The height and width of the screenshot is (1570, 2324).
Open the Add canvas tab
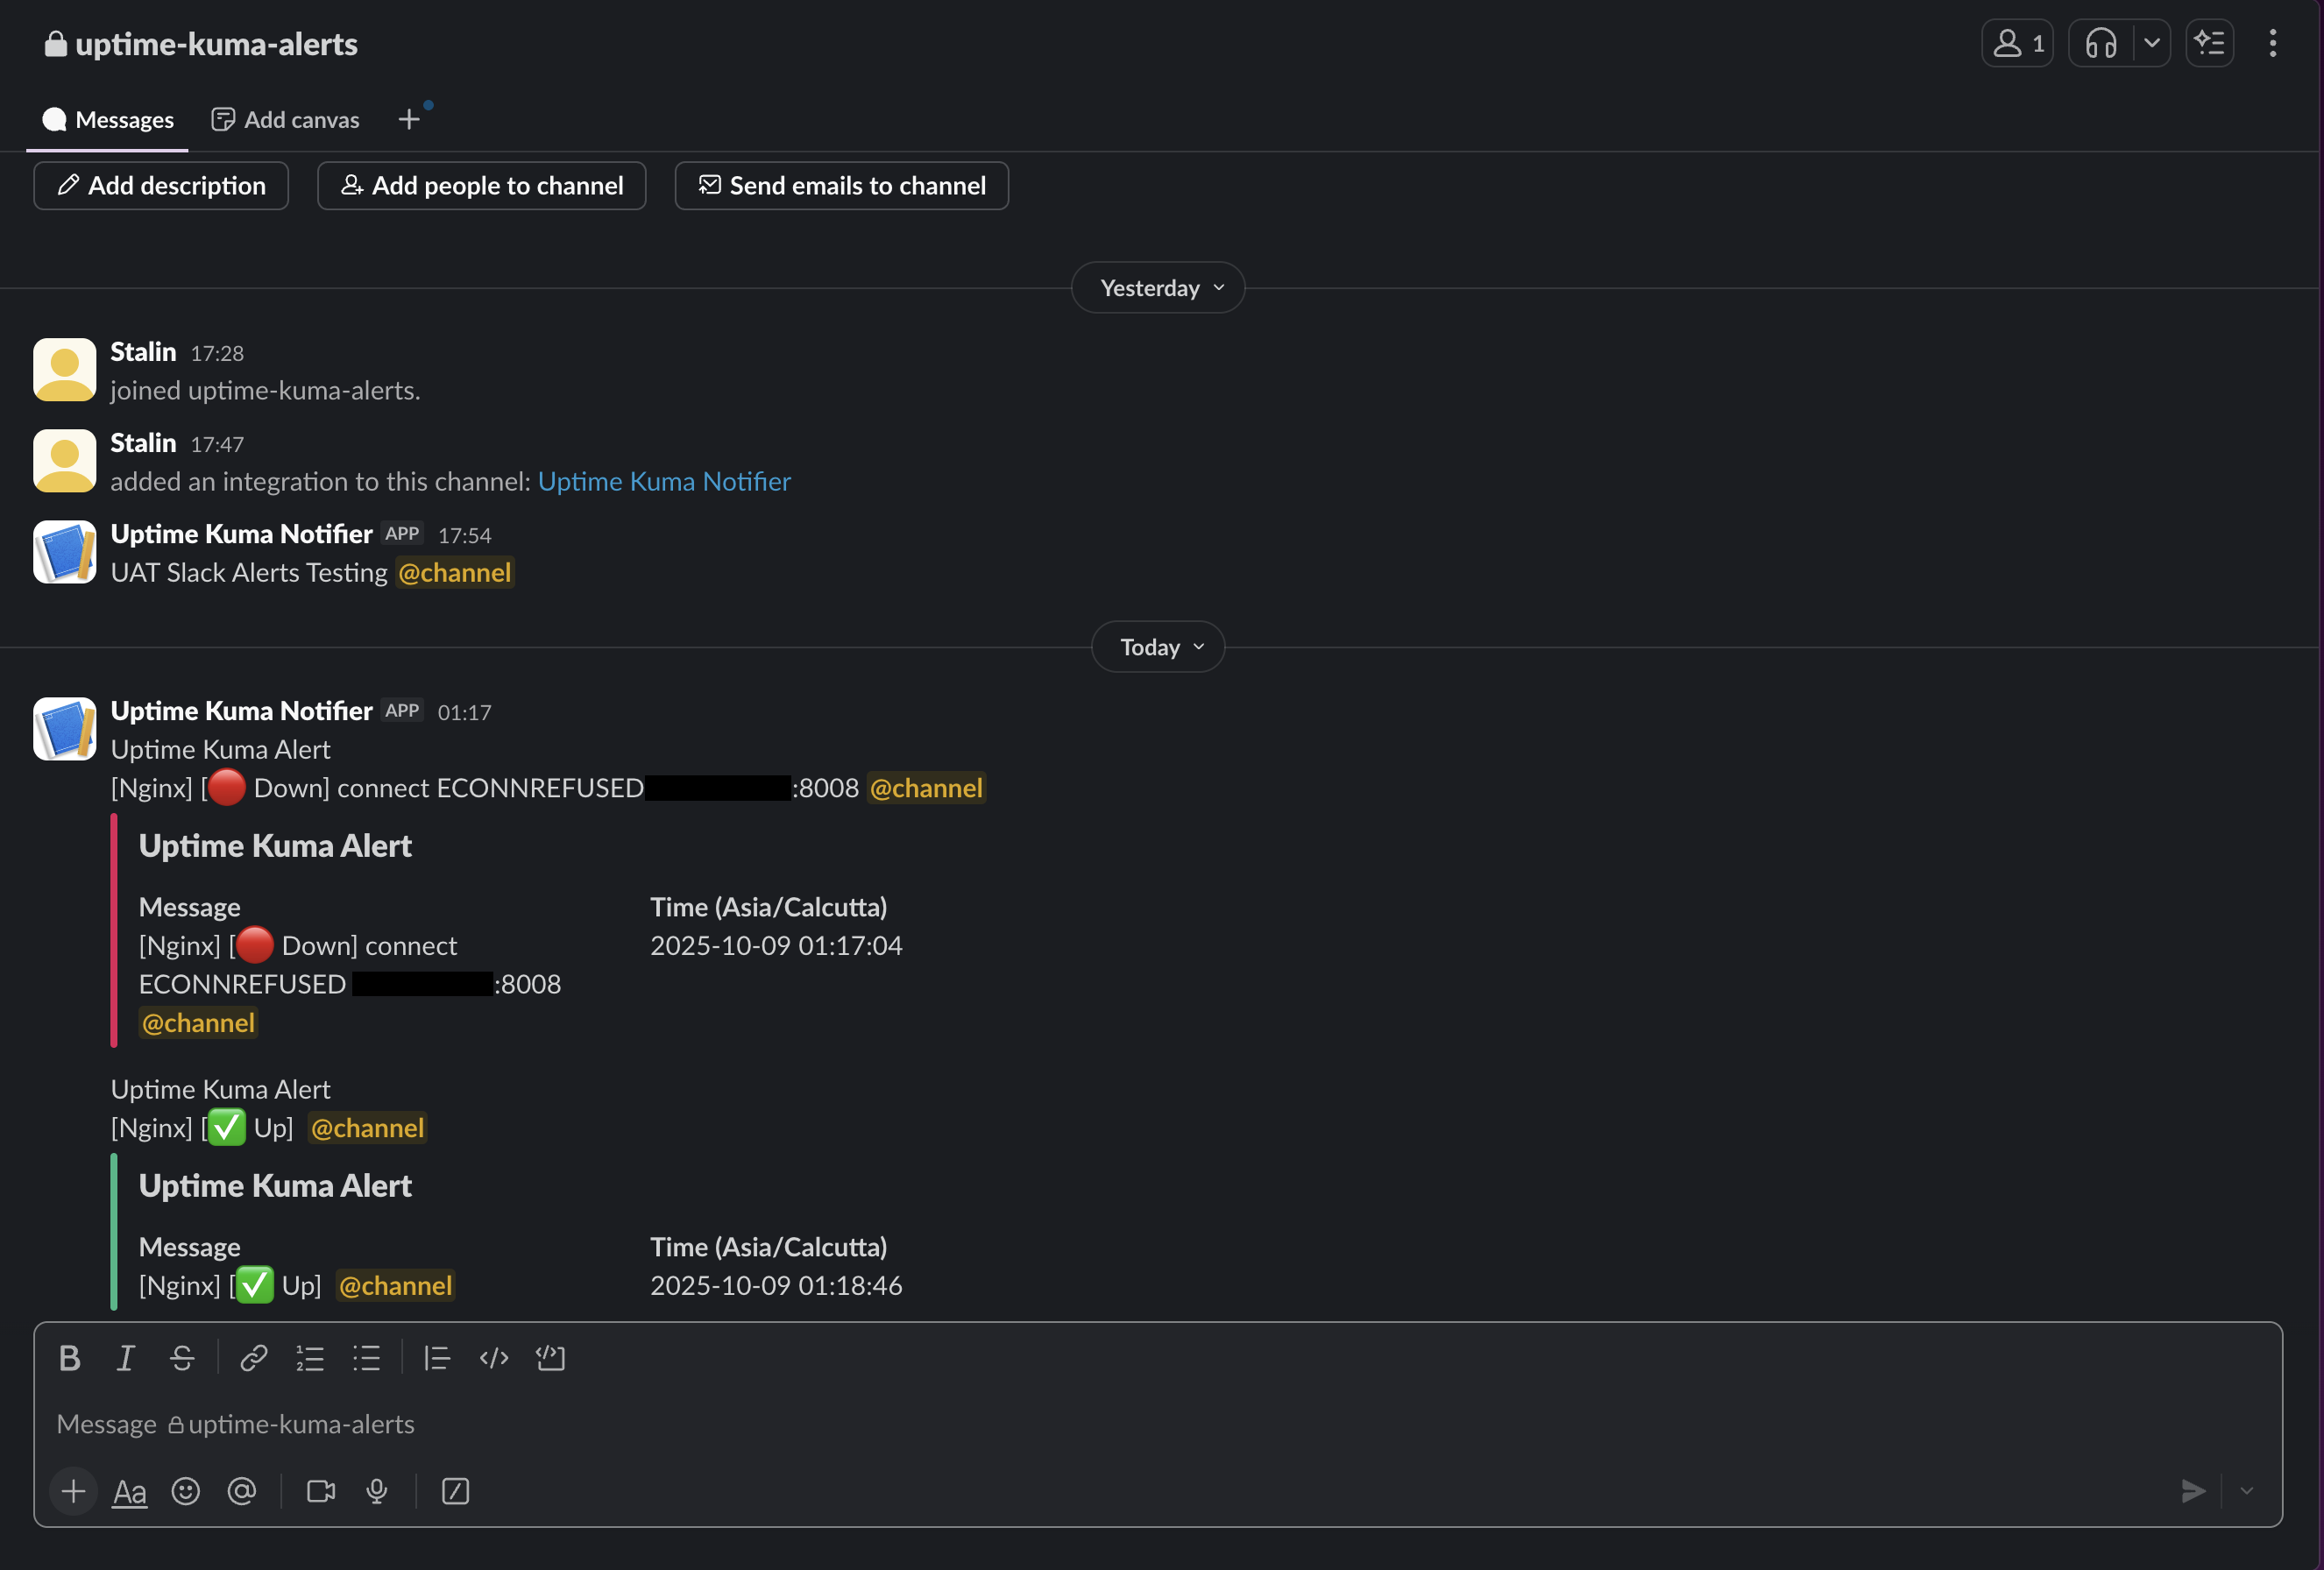coord(285,119)
